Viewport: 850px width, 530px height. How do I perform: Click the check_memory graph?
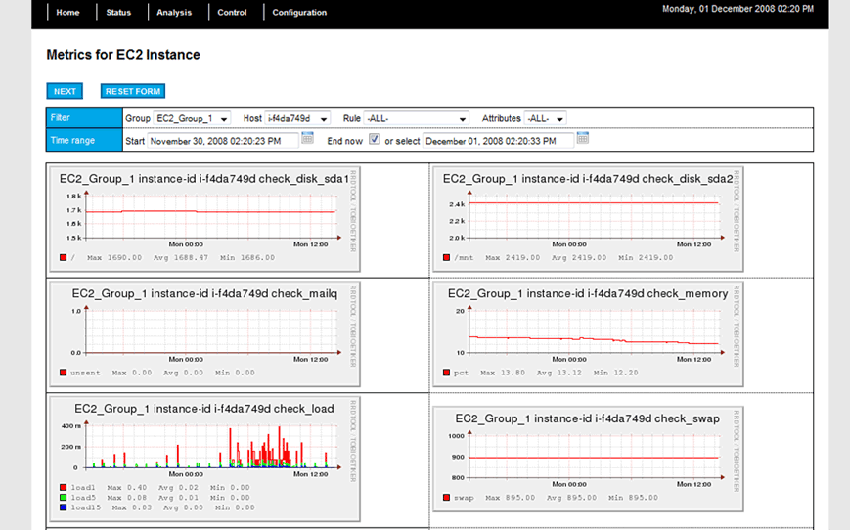pos(588,334)
